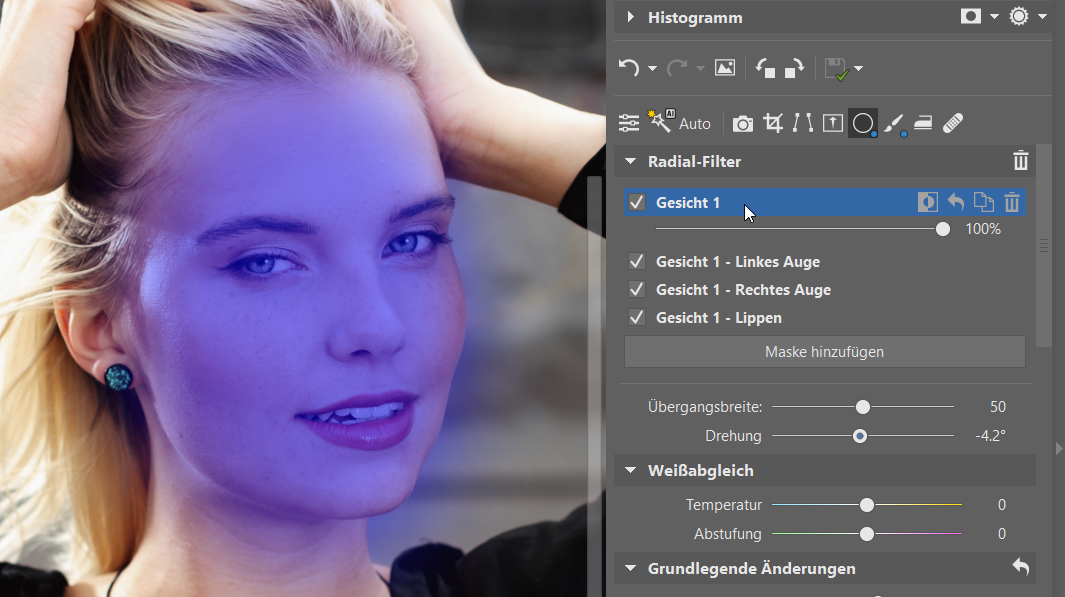The height and width of the screenshot is (597, 1065).
Task: Click the Maske hinzufügen button
Action: (x=824, y=352)
